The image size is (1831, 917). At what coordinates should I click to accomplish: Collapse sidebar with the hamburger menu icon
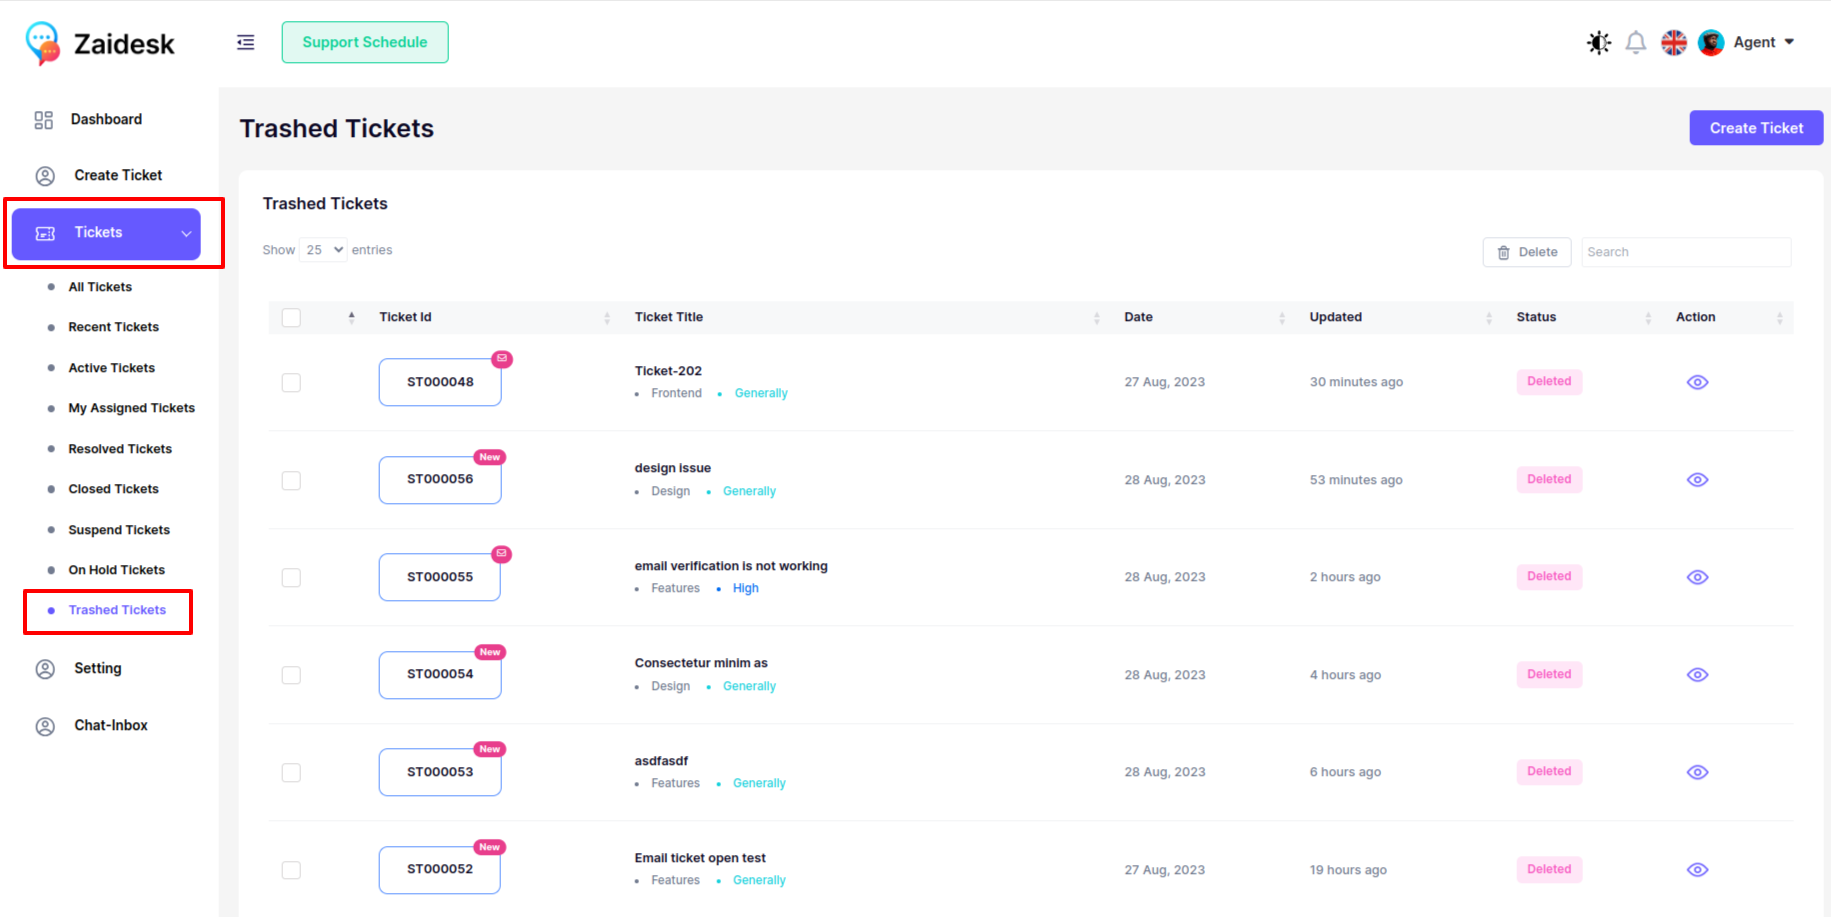[245, 42]
